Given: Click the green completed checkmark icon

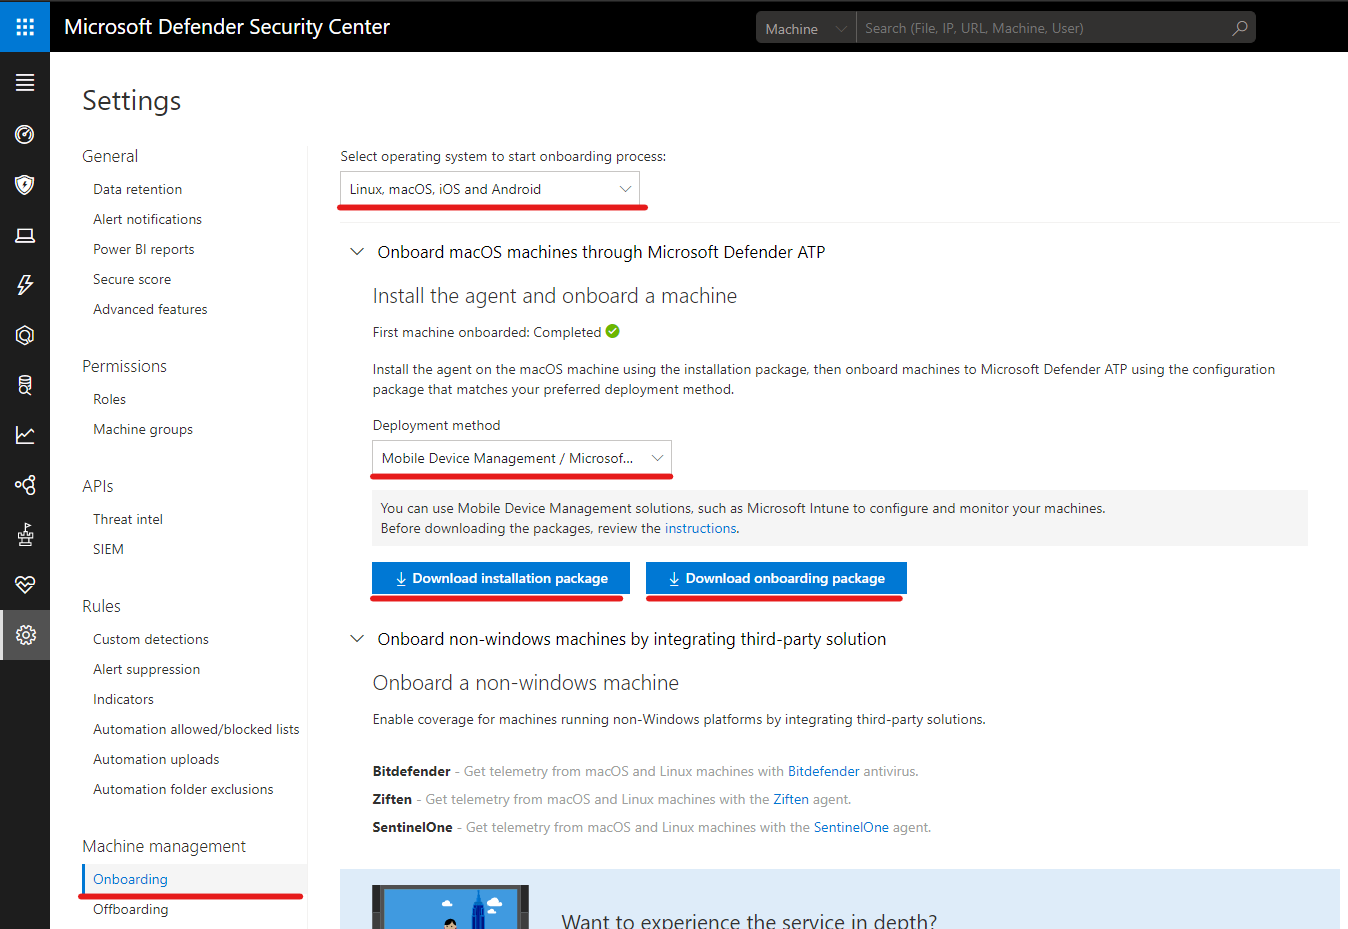Looking at the screenshot, I should (613, 331).
